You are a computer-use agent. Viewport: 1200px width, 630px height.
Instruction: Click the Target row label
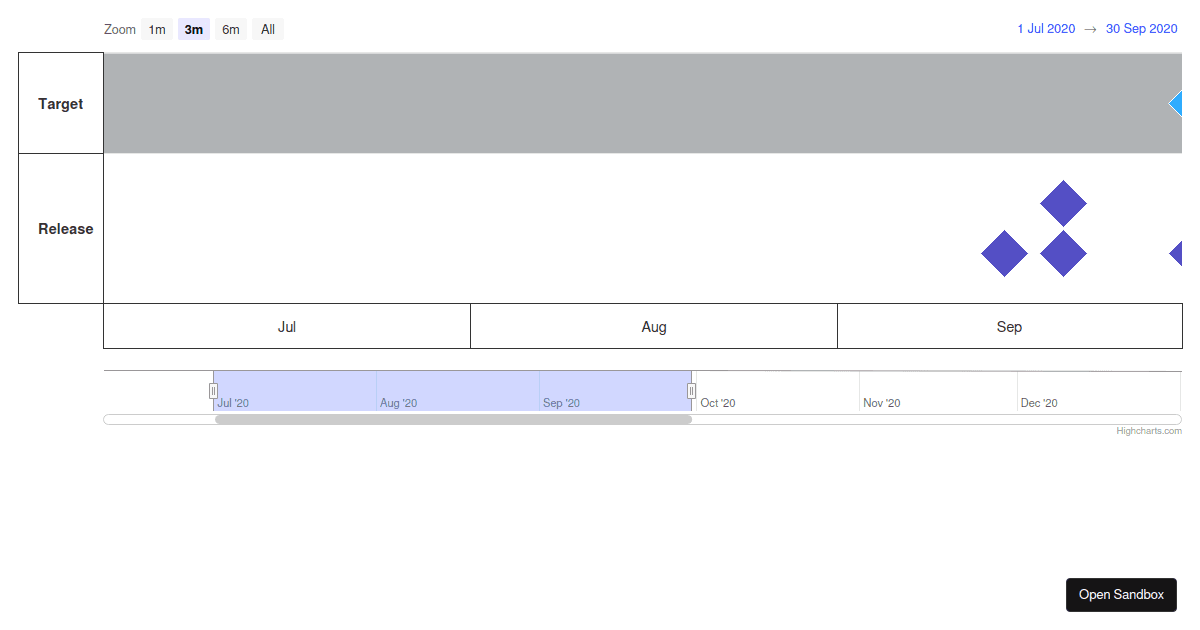click(61, 104)
